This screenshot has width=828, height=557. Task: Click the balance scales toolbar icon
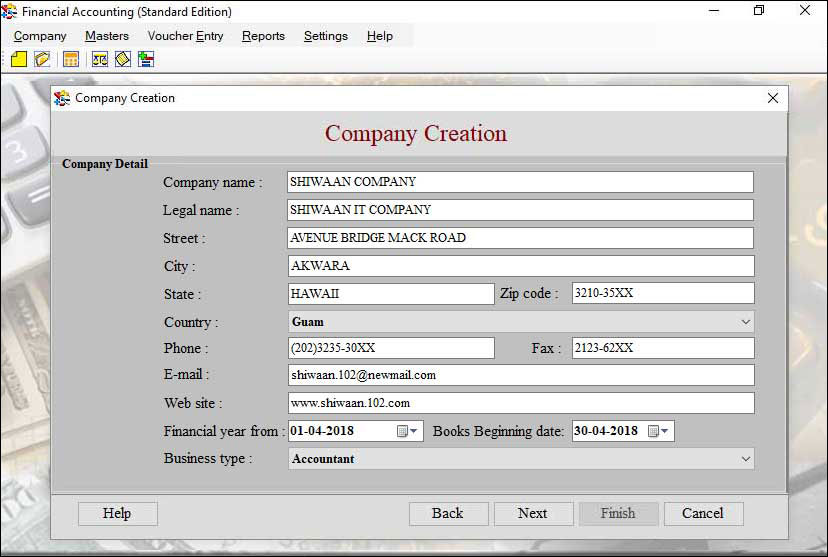coord(100,59)
